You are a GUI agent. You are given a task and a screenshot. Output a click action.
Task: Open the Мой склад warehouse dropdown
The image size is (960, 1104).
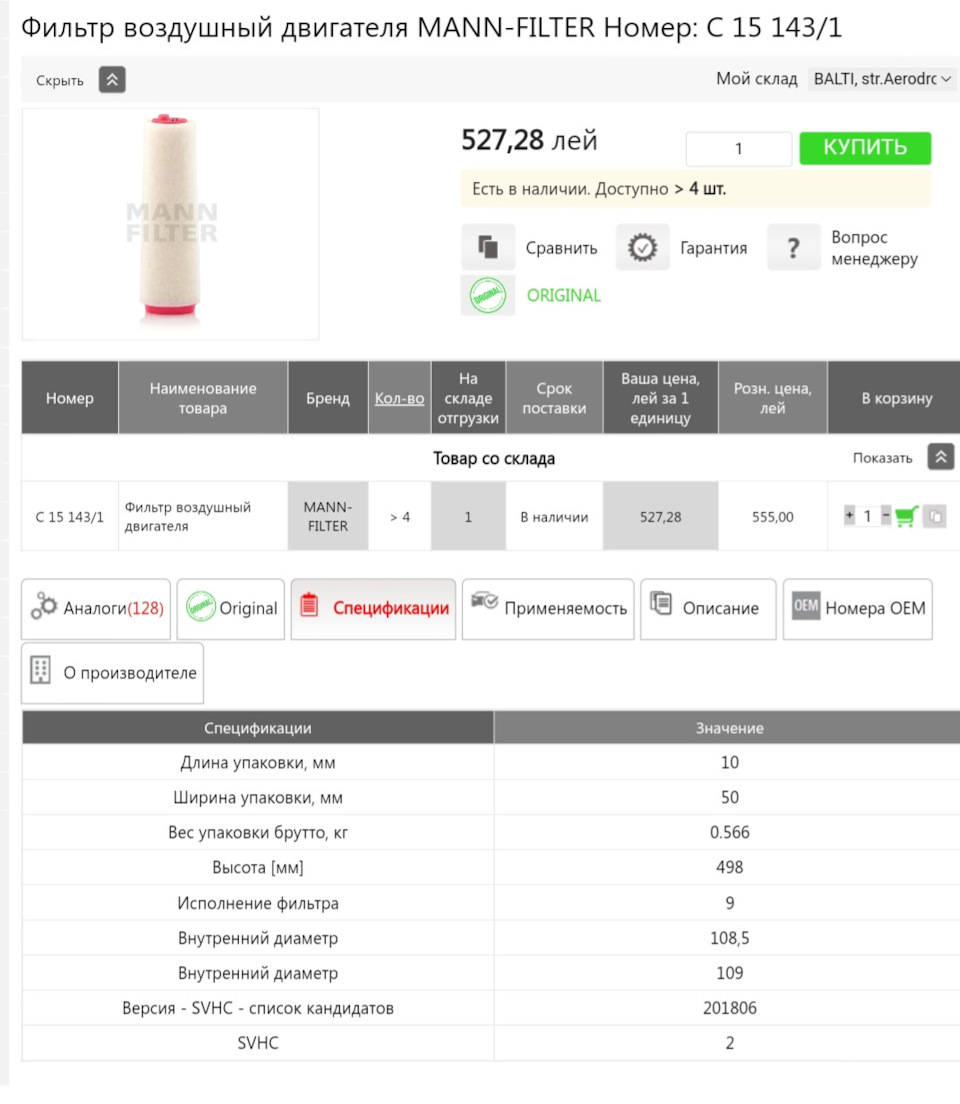[x=882, y=79]
